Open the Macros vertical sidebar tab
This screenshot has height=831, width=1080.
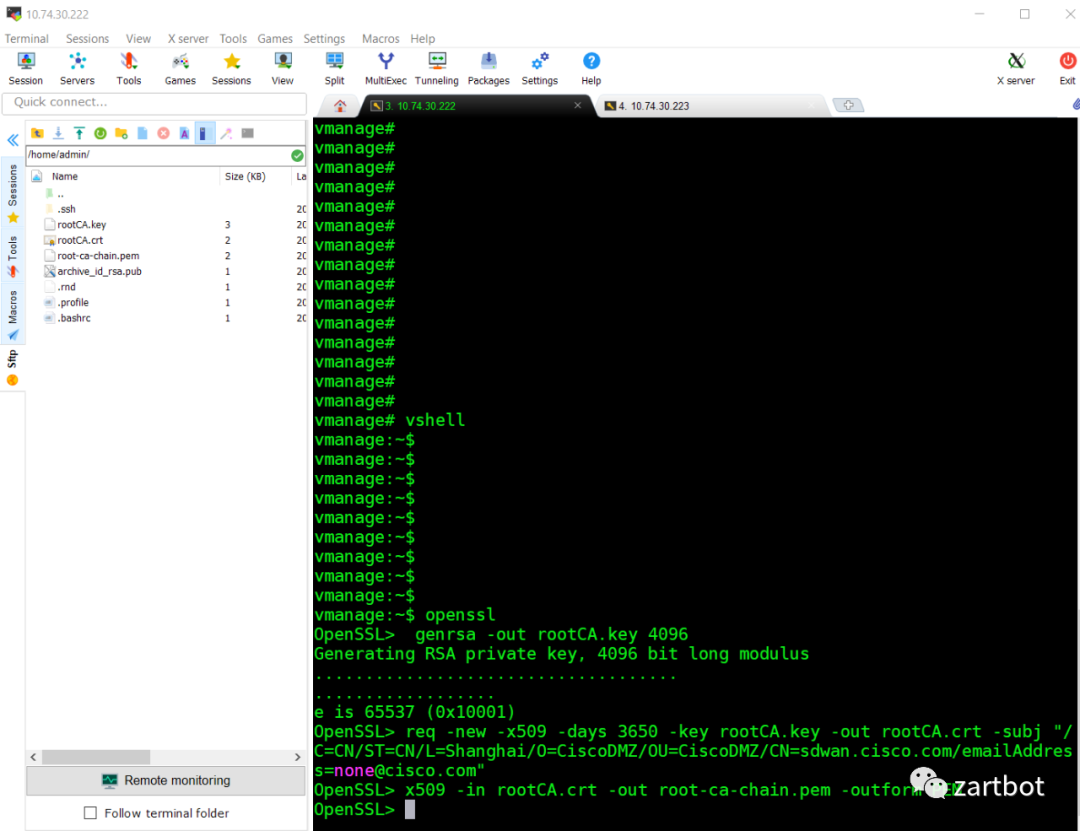click(12, 315)
